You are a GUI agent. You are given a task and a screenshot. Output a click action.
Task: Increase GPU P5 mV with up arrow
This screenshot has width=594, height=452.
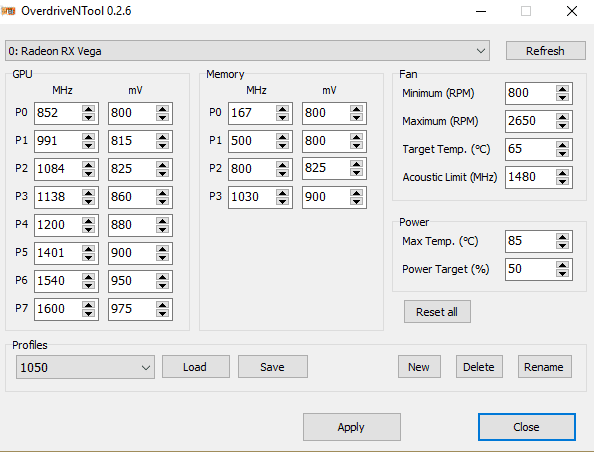click(163, 249)
